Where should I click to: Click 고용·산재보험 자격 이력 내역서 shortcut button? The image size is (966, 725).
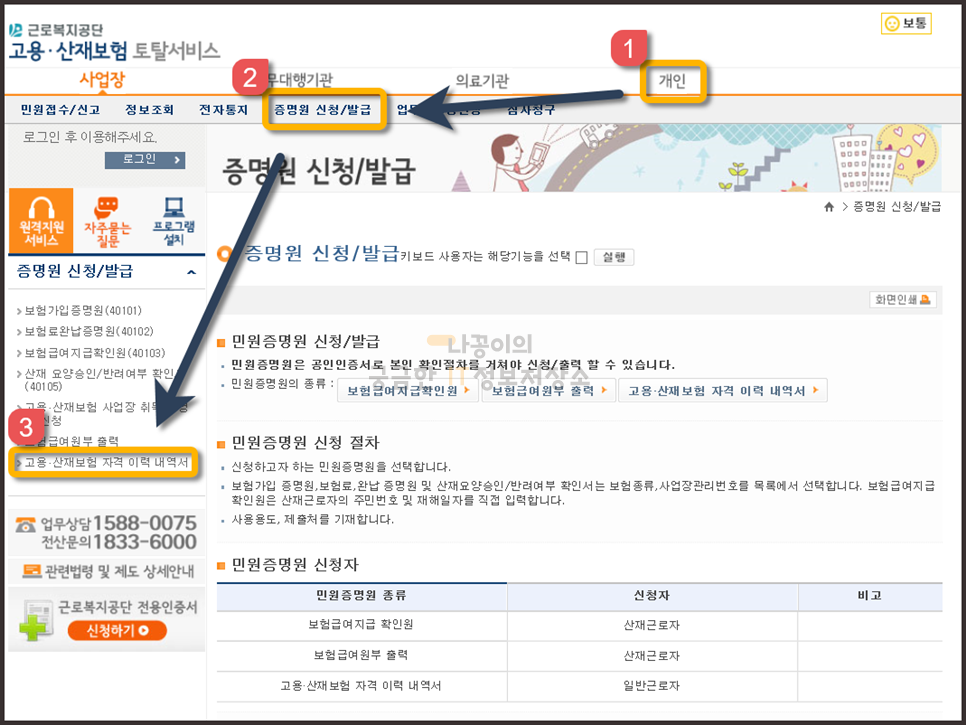pyautogui.click(x=722, y=391)
